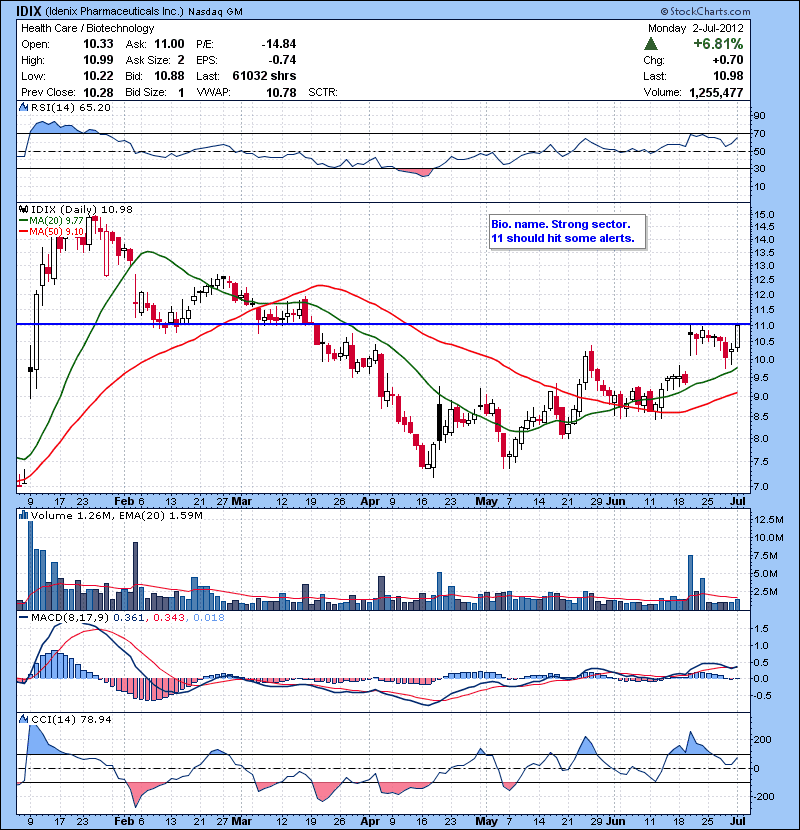
Task: Click the Last price 10.98 at top right
Action: 728,76
